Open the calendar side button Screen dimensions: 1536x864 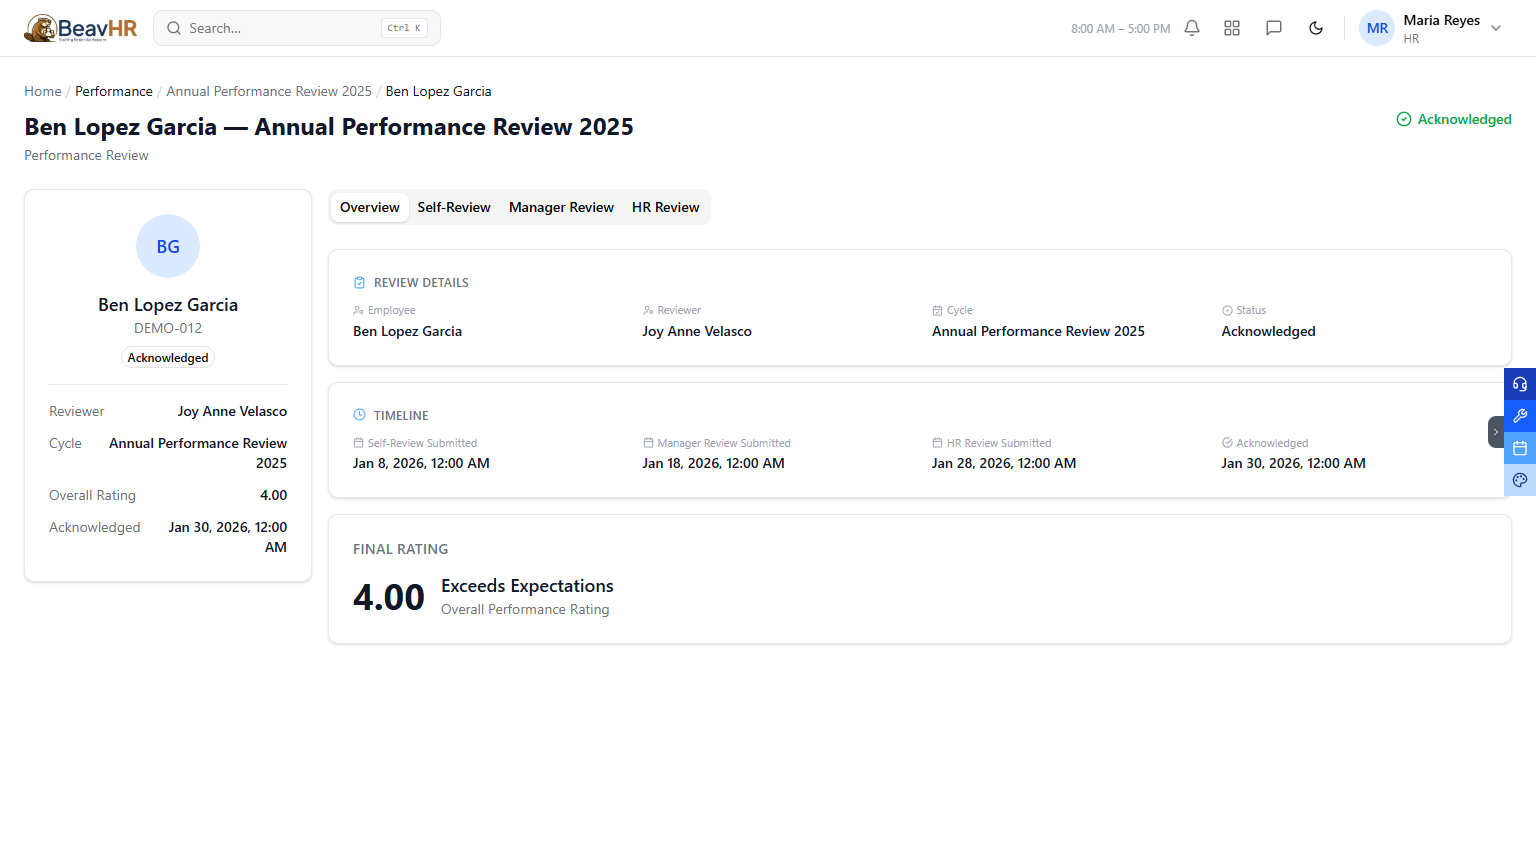click(x=1520, y=448)
